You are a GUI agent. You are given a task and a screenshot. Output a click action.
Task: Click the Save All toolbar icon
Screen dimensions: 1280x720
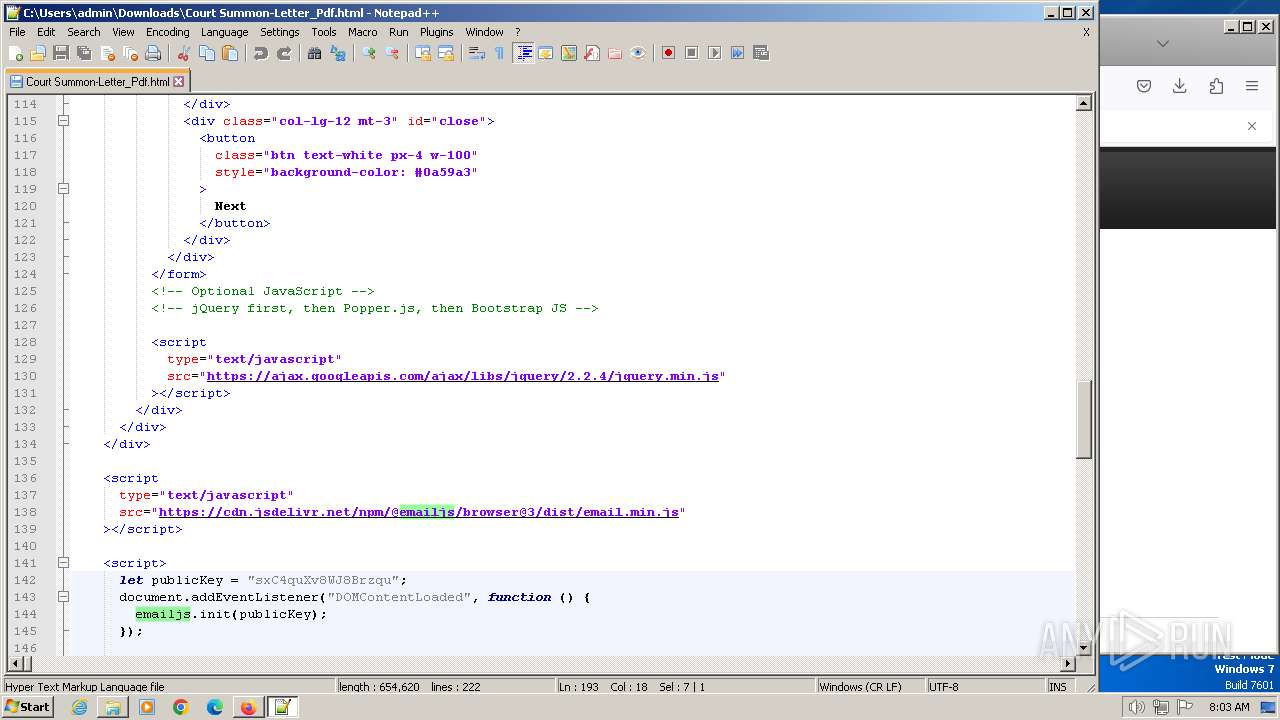[x=84, y=53]
